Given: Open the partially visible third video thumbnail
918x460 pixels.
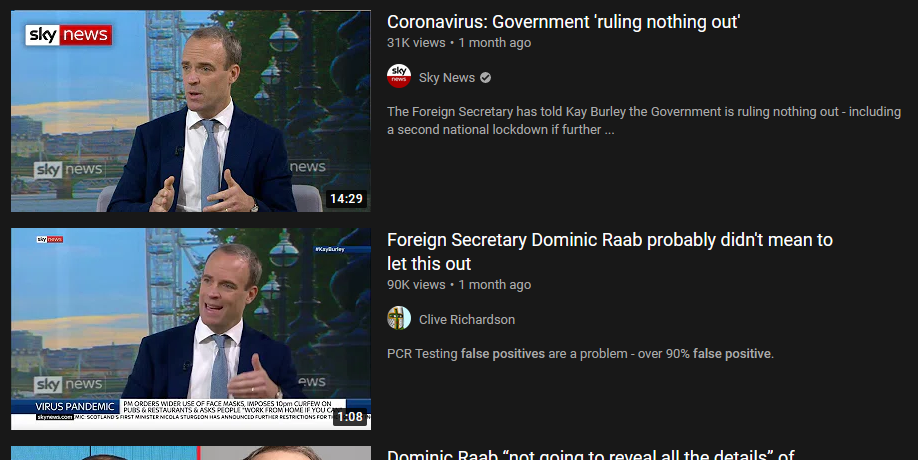Looking at the screenshot, I should 191,453.
